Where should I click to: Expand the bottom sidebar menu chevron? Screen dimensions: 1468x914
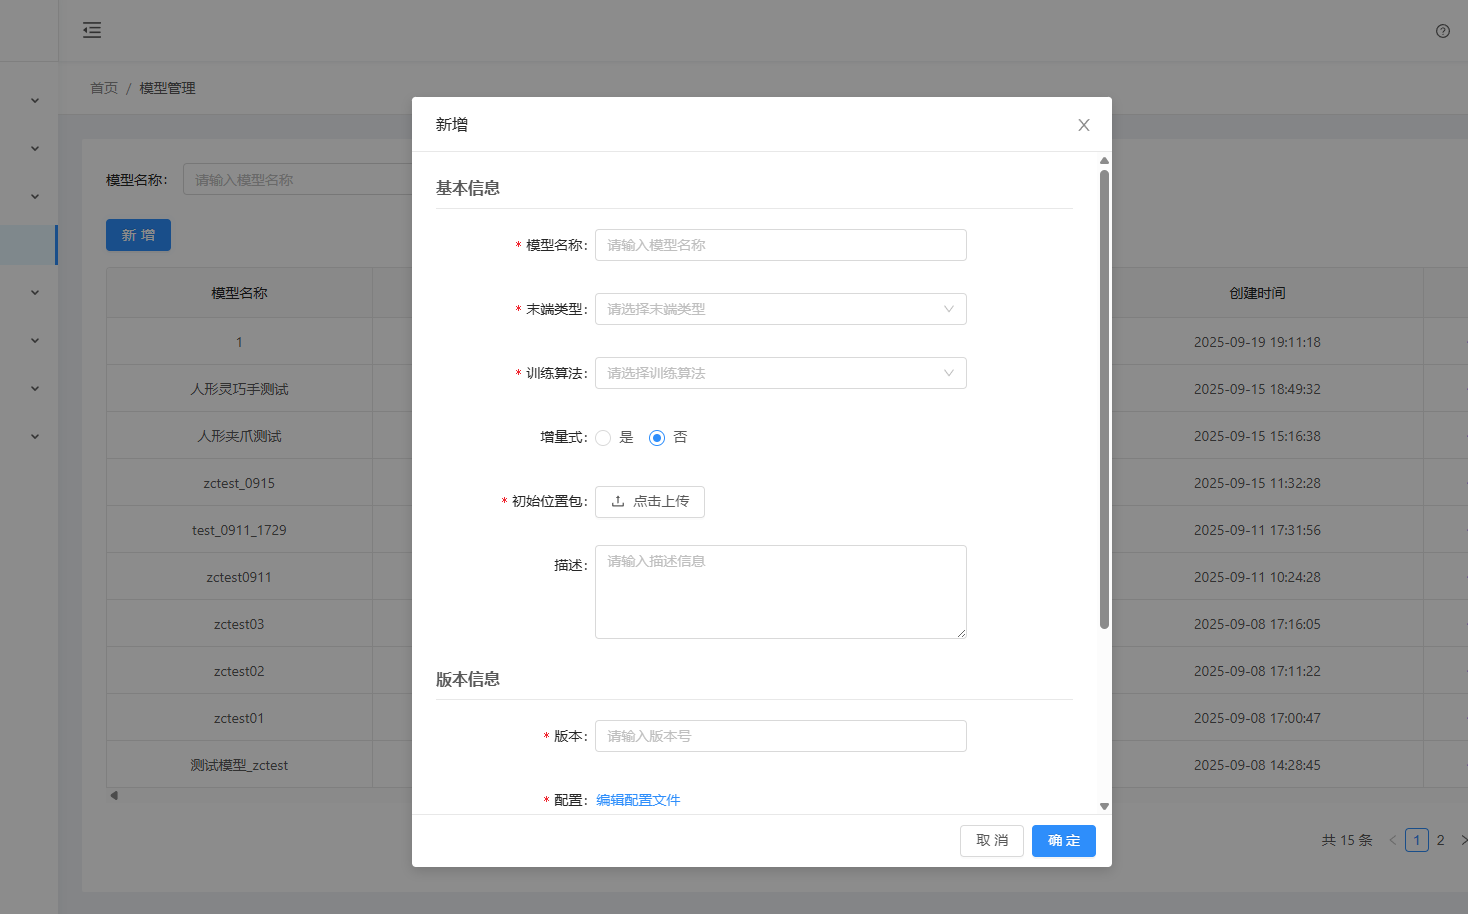tap(33, 435)
